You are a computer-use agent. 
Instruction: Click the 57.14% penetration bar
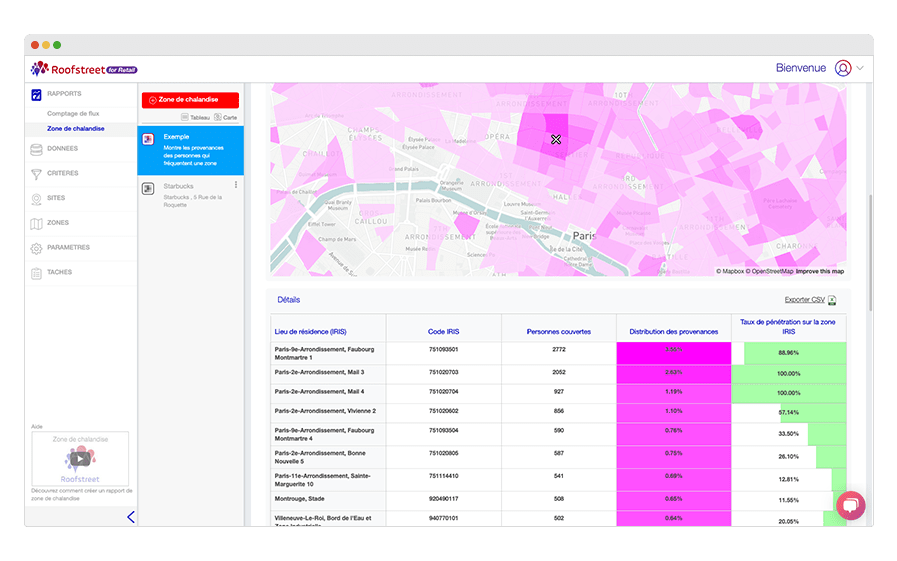pos(813,412)
